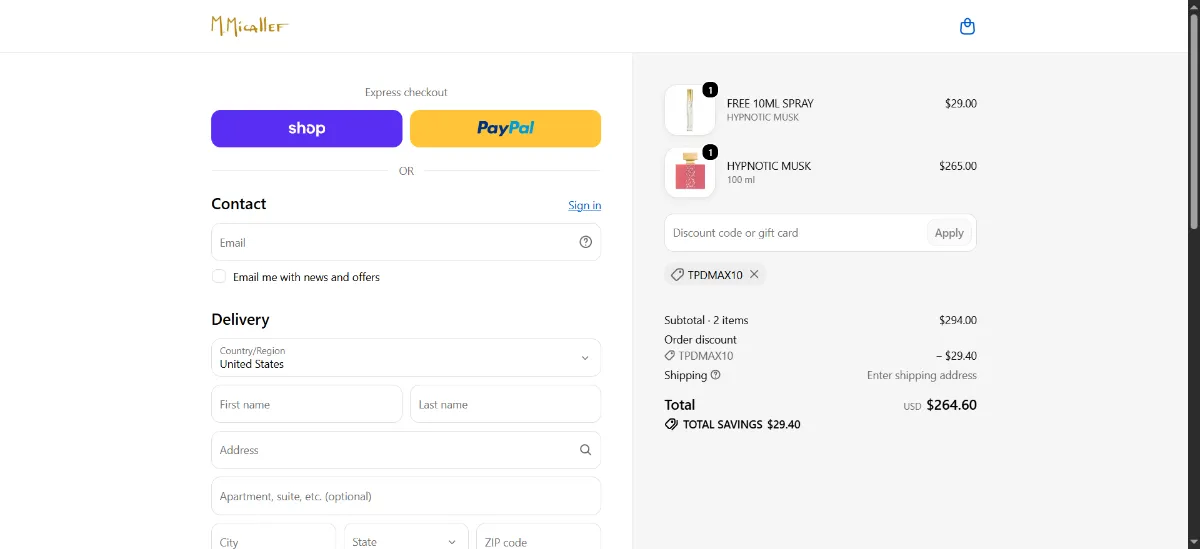Screen dimensions: 1200x549
Task: Click the Sign in link
Action: (585, 205)
